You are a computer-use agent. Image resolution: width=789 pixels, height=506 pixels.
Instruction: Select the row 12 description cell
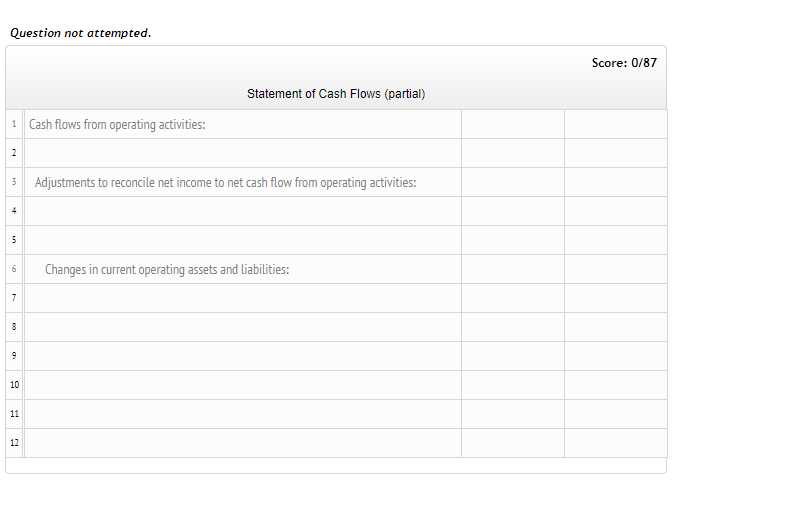click(243, 443)
